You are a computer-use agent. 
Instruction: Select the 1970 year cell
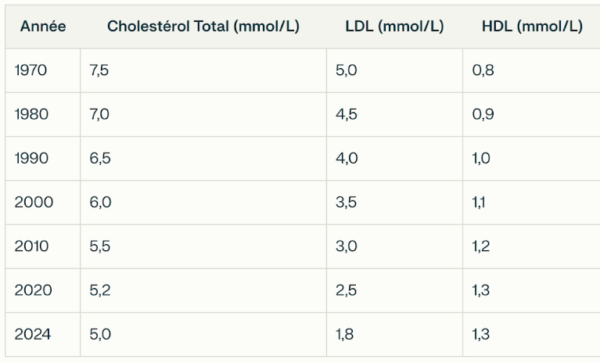click(x=31, y=70)
